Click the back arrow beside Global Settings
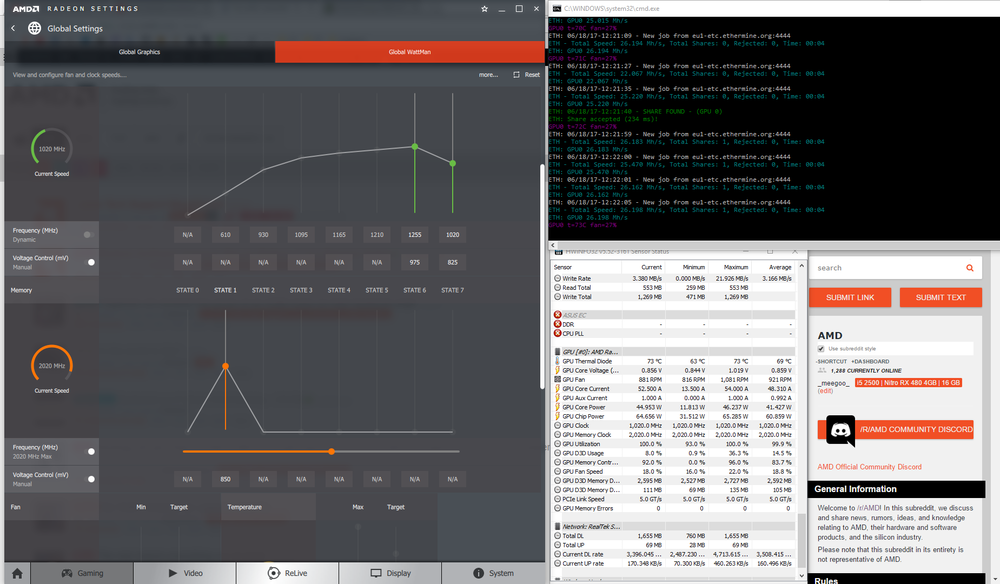1000x584 pixels. [13, 28]
